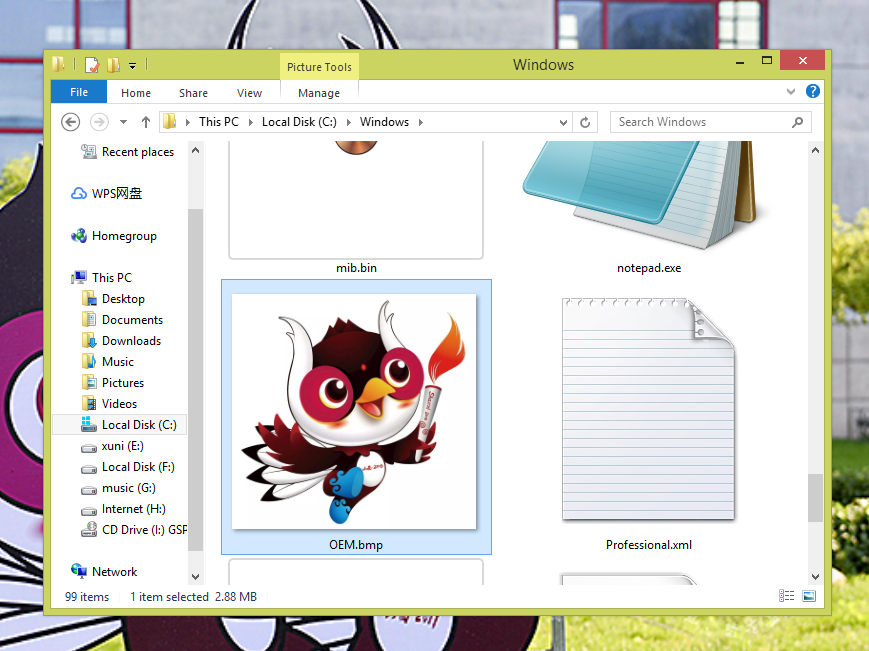This screenshot has height=651, width=869.
Task: Open Help via question mark icon
Action: 812,91
